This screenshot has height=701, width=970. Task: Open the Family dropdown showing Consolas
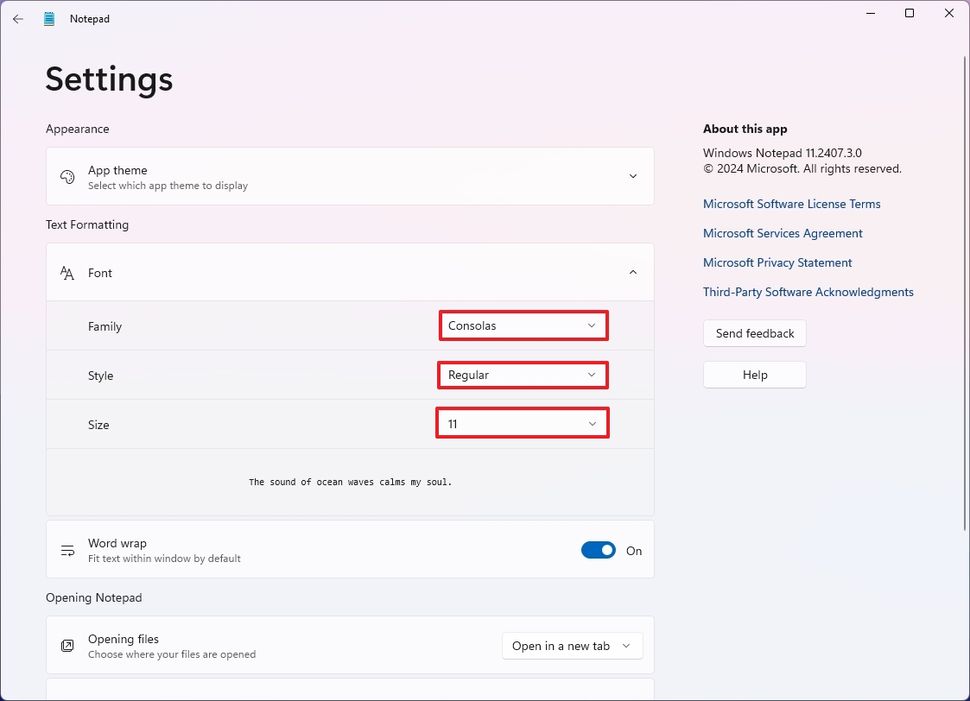click(x=522, y=325)
